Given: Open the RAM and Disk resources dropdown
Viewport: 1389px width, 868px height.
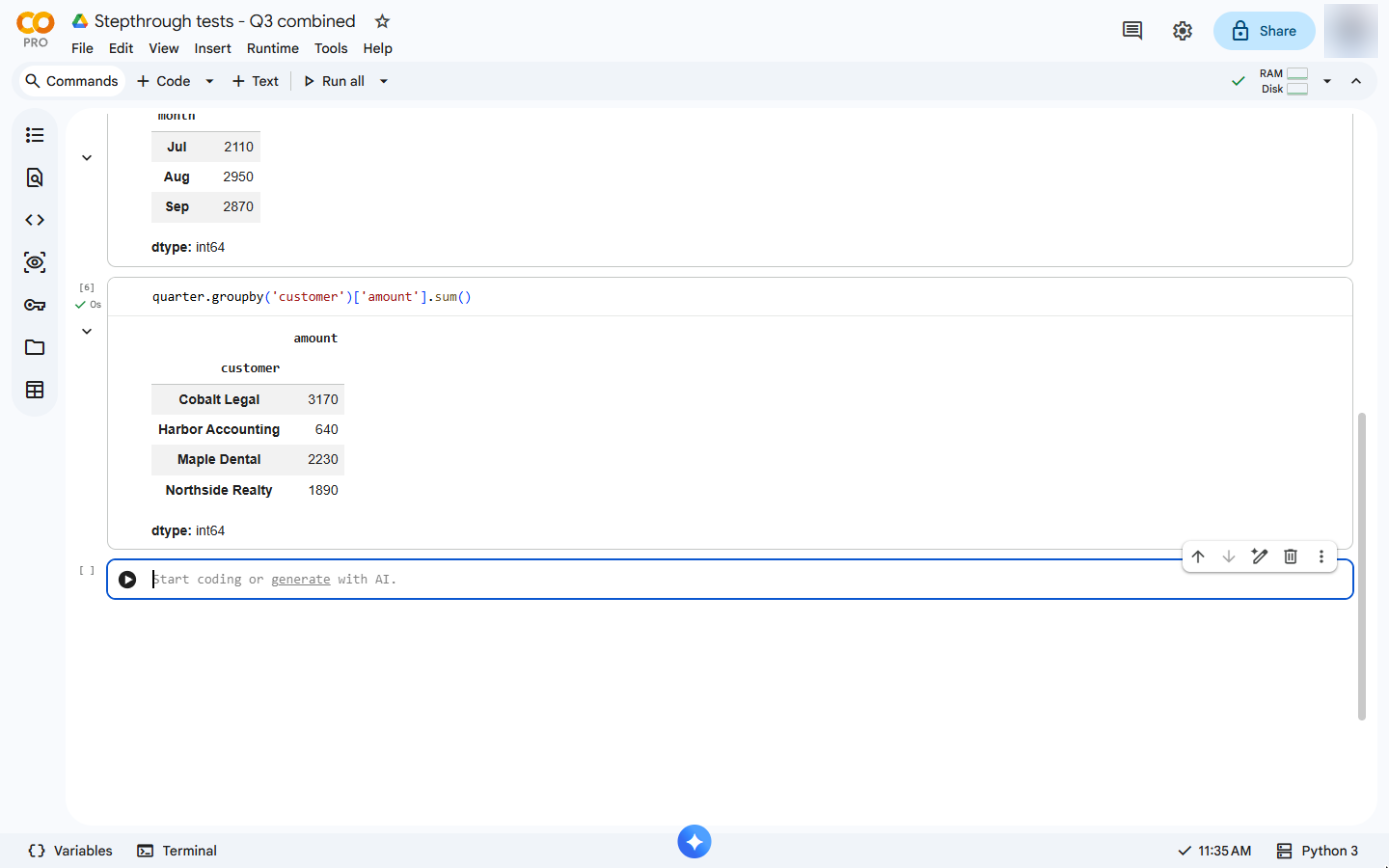Looking at the screenshot, I should [1327, 81].
